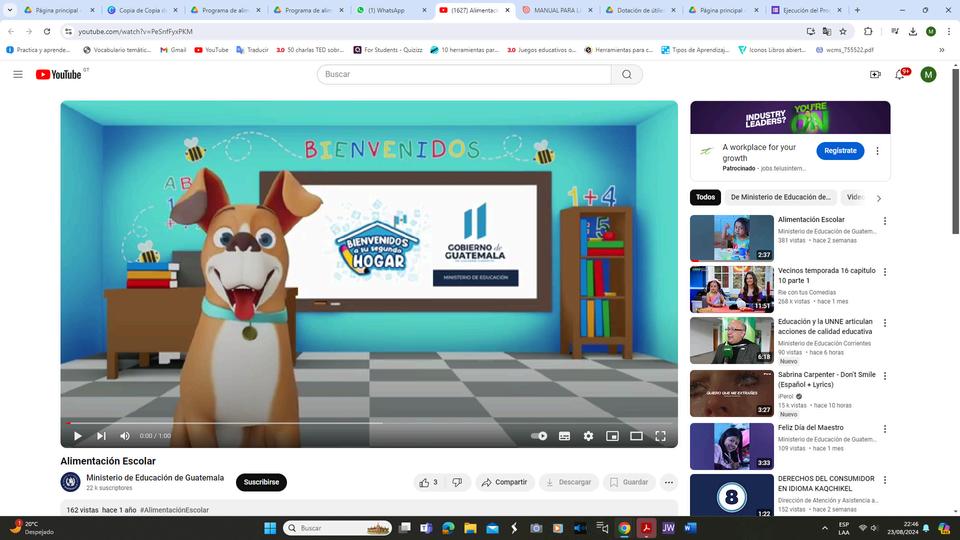Open a new browser tab
Image resolution: width=960 pixels, height=540 pixels.
[857, 10]
